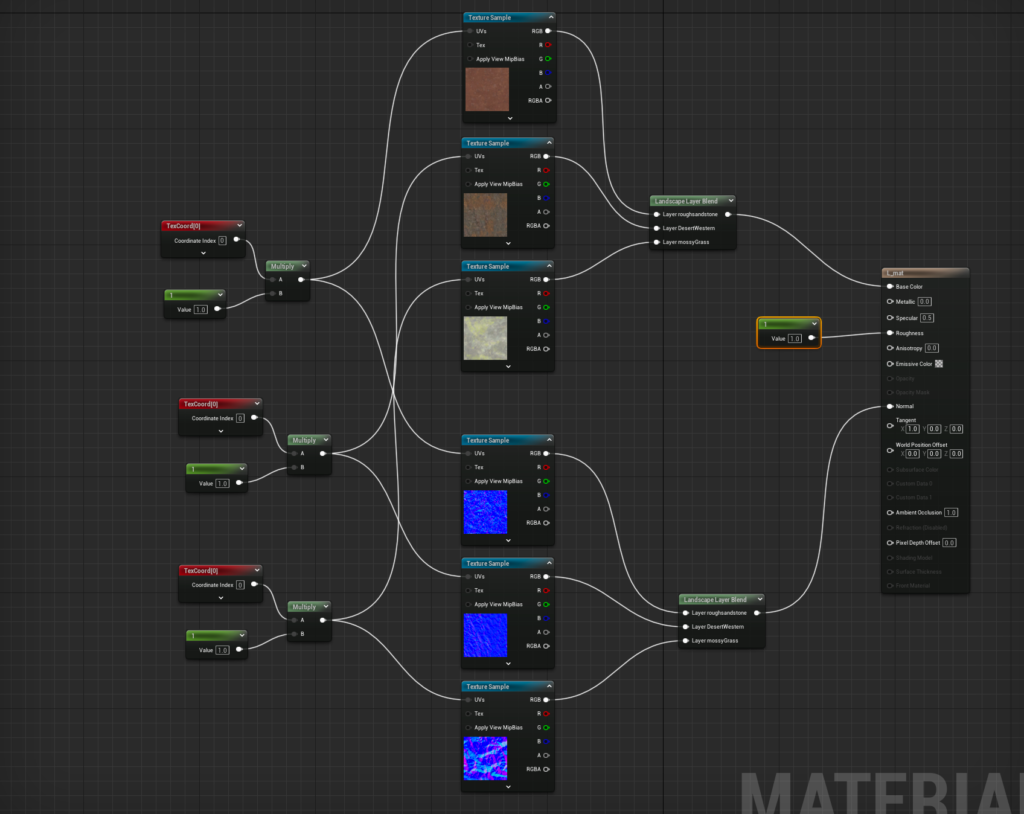Click RGB output pin of topmost Texture Sample

548,31
